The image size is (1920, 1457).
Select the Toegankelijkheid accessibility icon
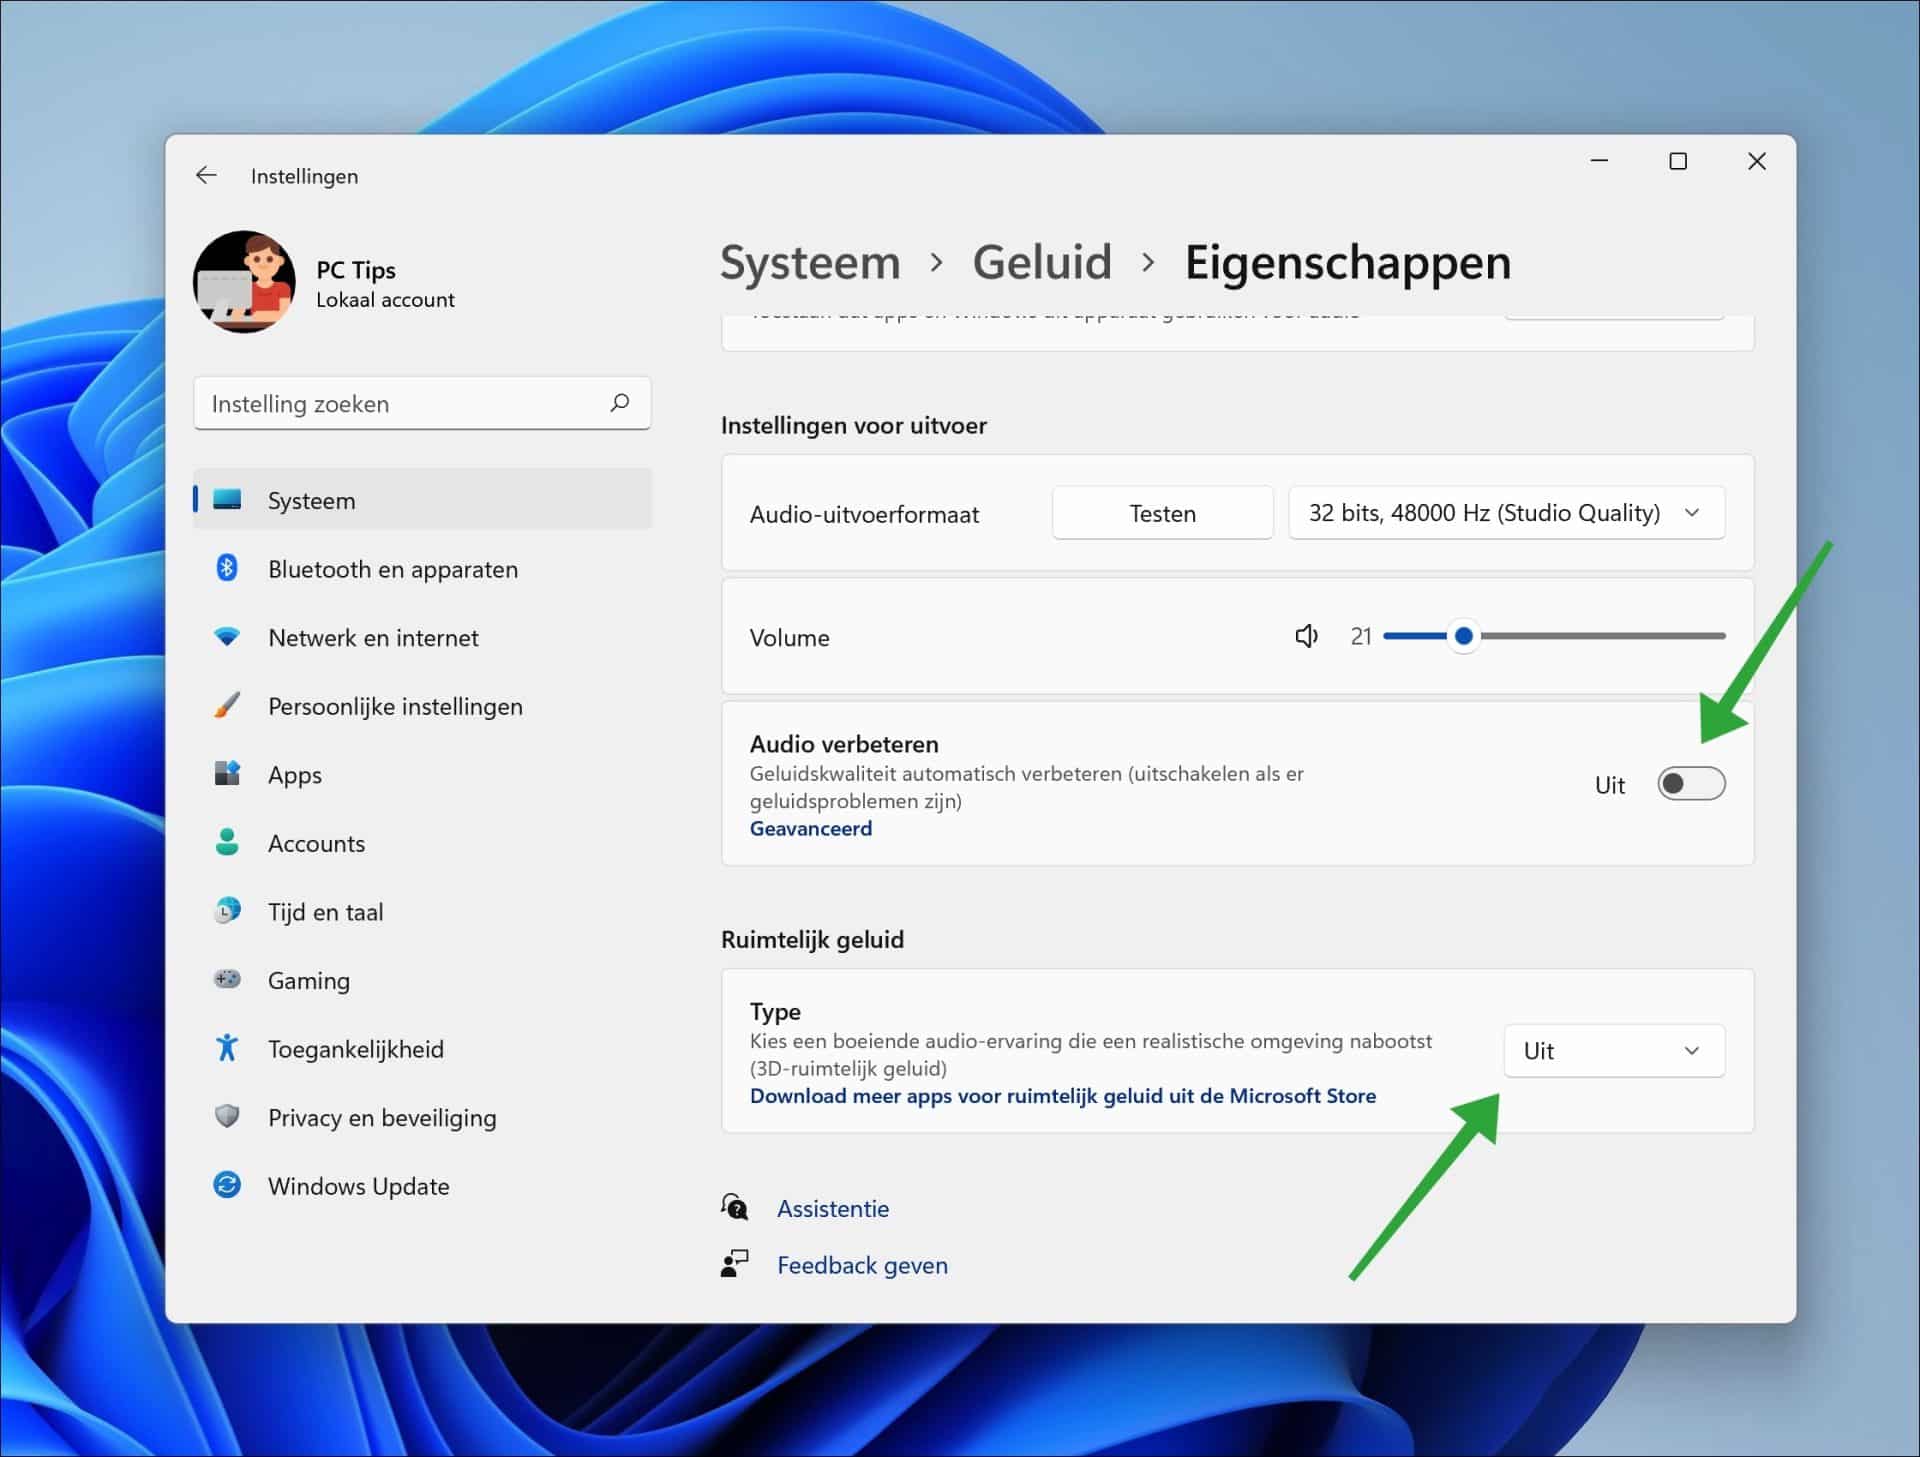229,1048
